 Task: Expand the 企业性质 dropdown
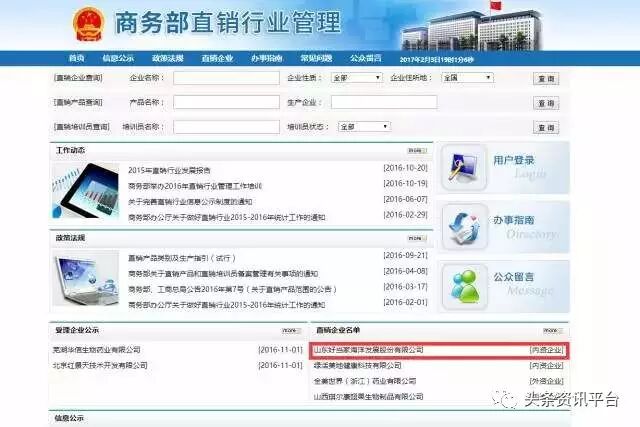click(x=357, y=78)
